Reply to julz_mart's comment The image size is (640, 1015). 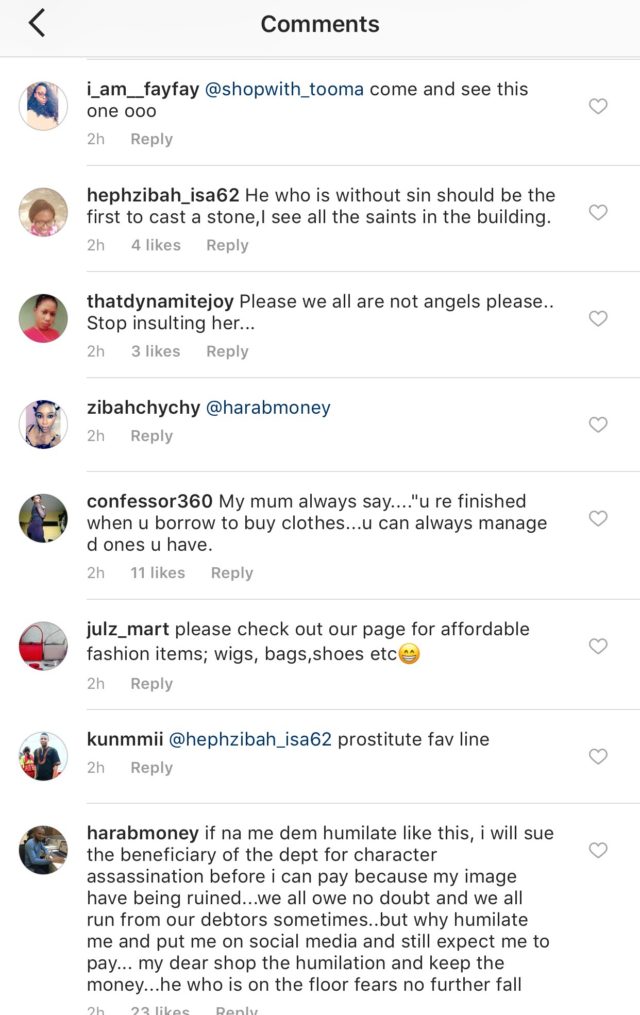[x=151, y=684]
